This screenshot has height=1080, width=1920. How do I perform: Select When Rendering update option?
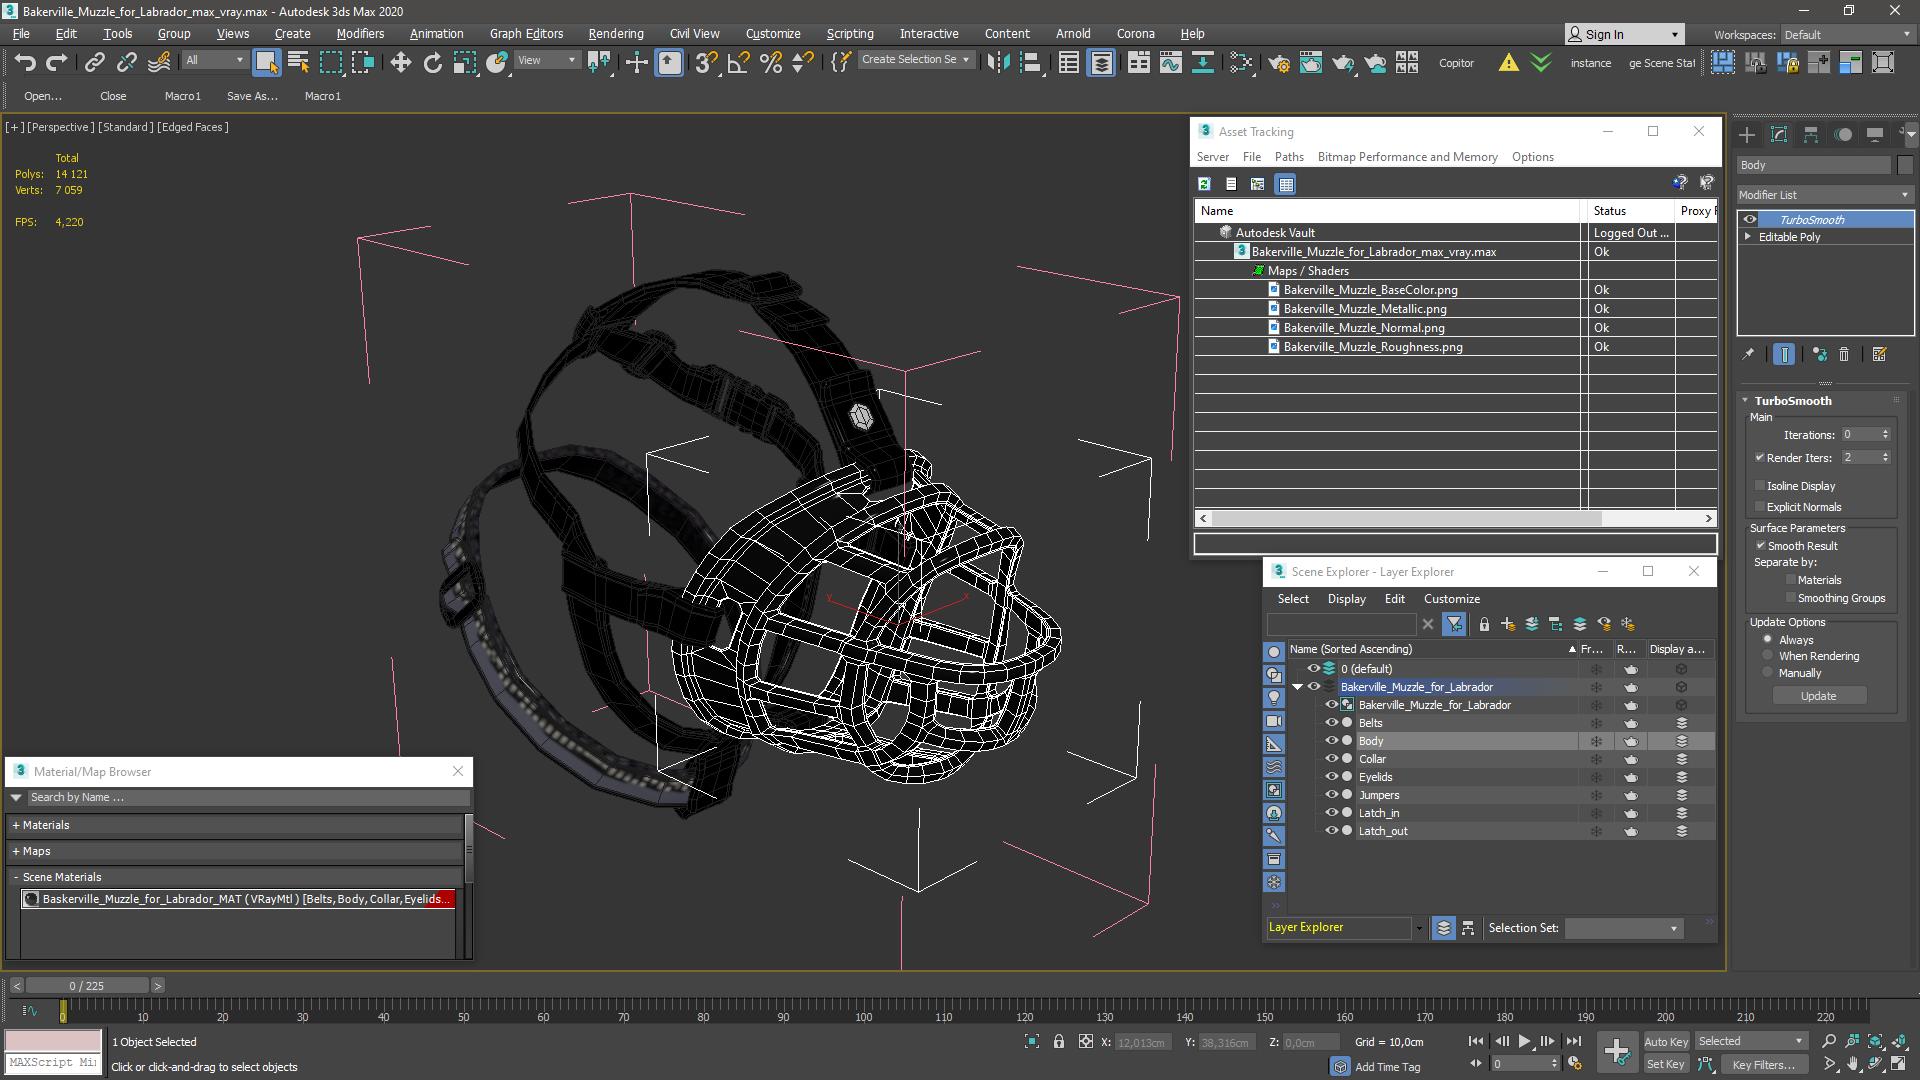coord(1768,656)
